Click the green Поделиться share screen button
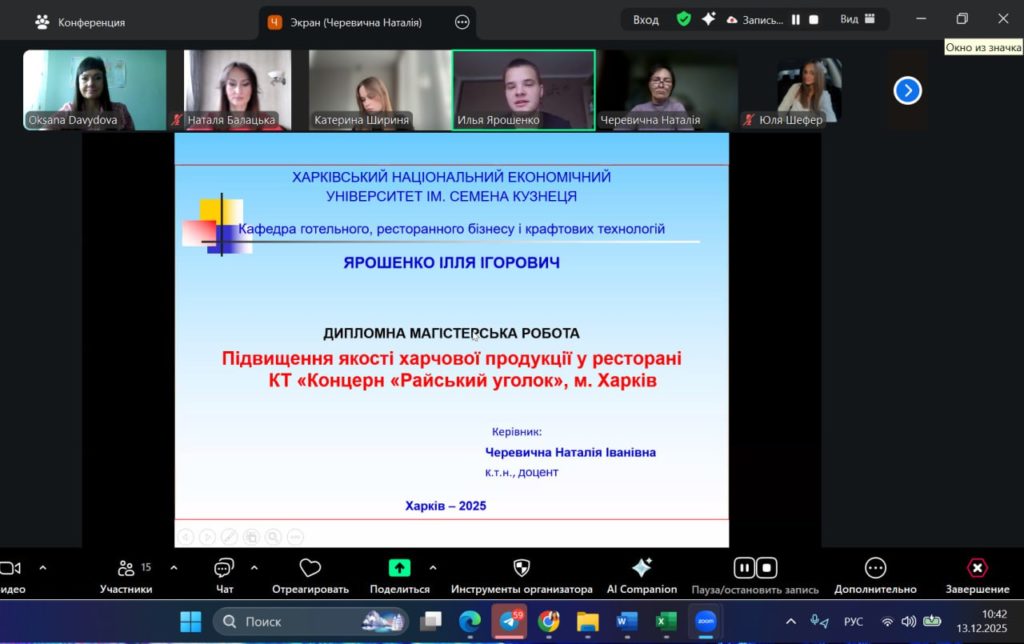 click(x=399, y=568)
